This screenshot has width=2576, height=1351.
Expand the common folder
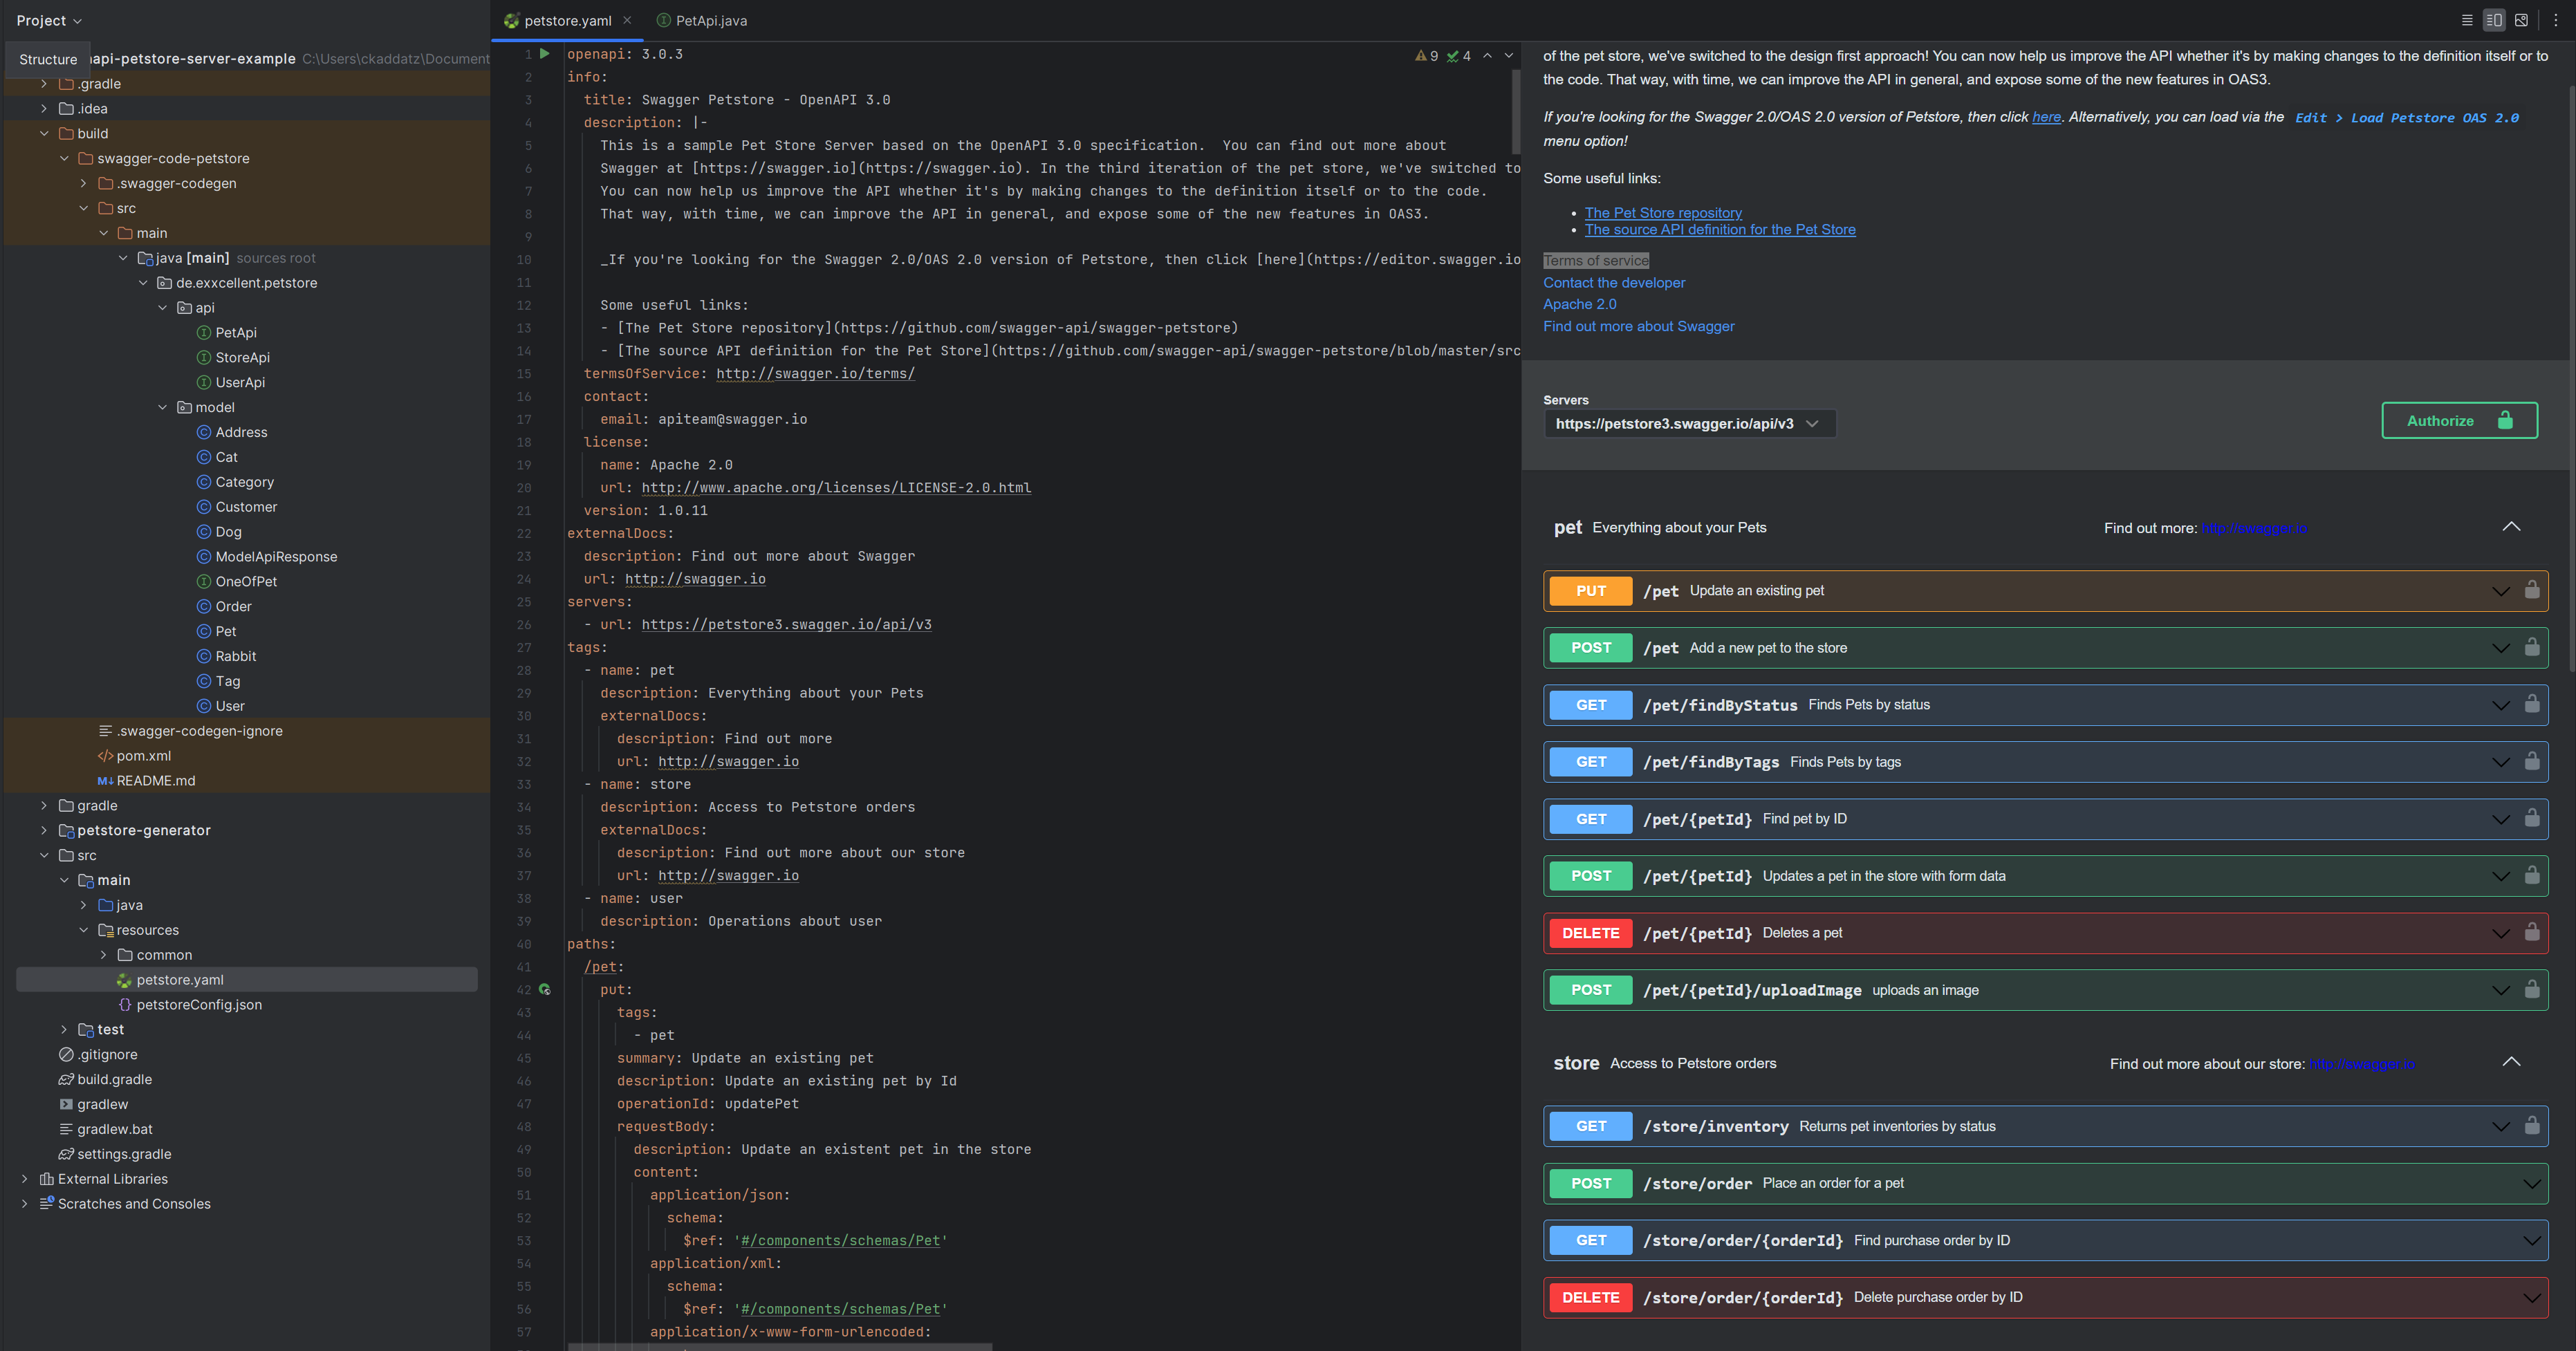[x=103, y=955]
